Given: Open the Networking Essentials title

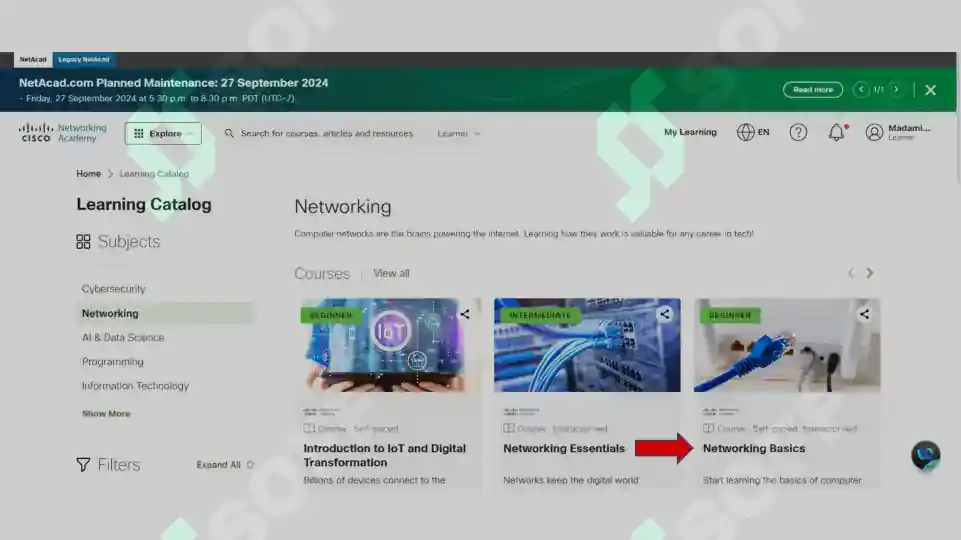Looking at the screenshot, I should tap(564, 449).
